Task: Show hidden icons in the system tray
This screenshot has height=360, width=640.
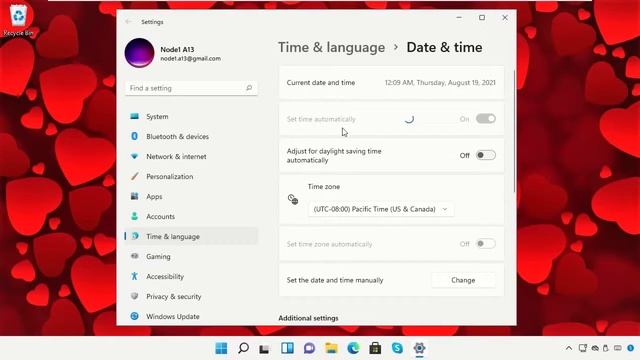Action: (569, 348)
